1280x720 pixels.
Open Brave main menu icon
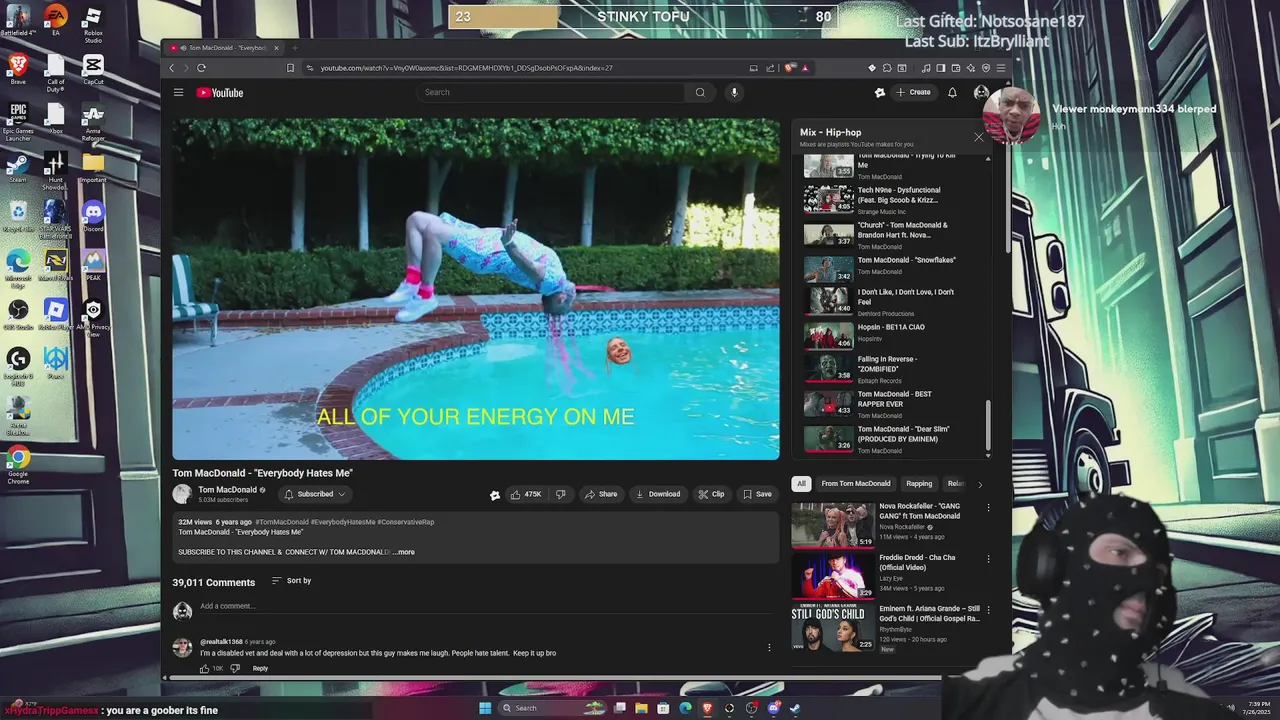click(x=1001, y=68)
